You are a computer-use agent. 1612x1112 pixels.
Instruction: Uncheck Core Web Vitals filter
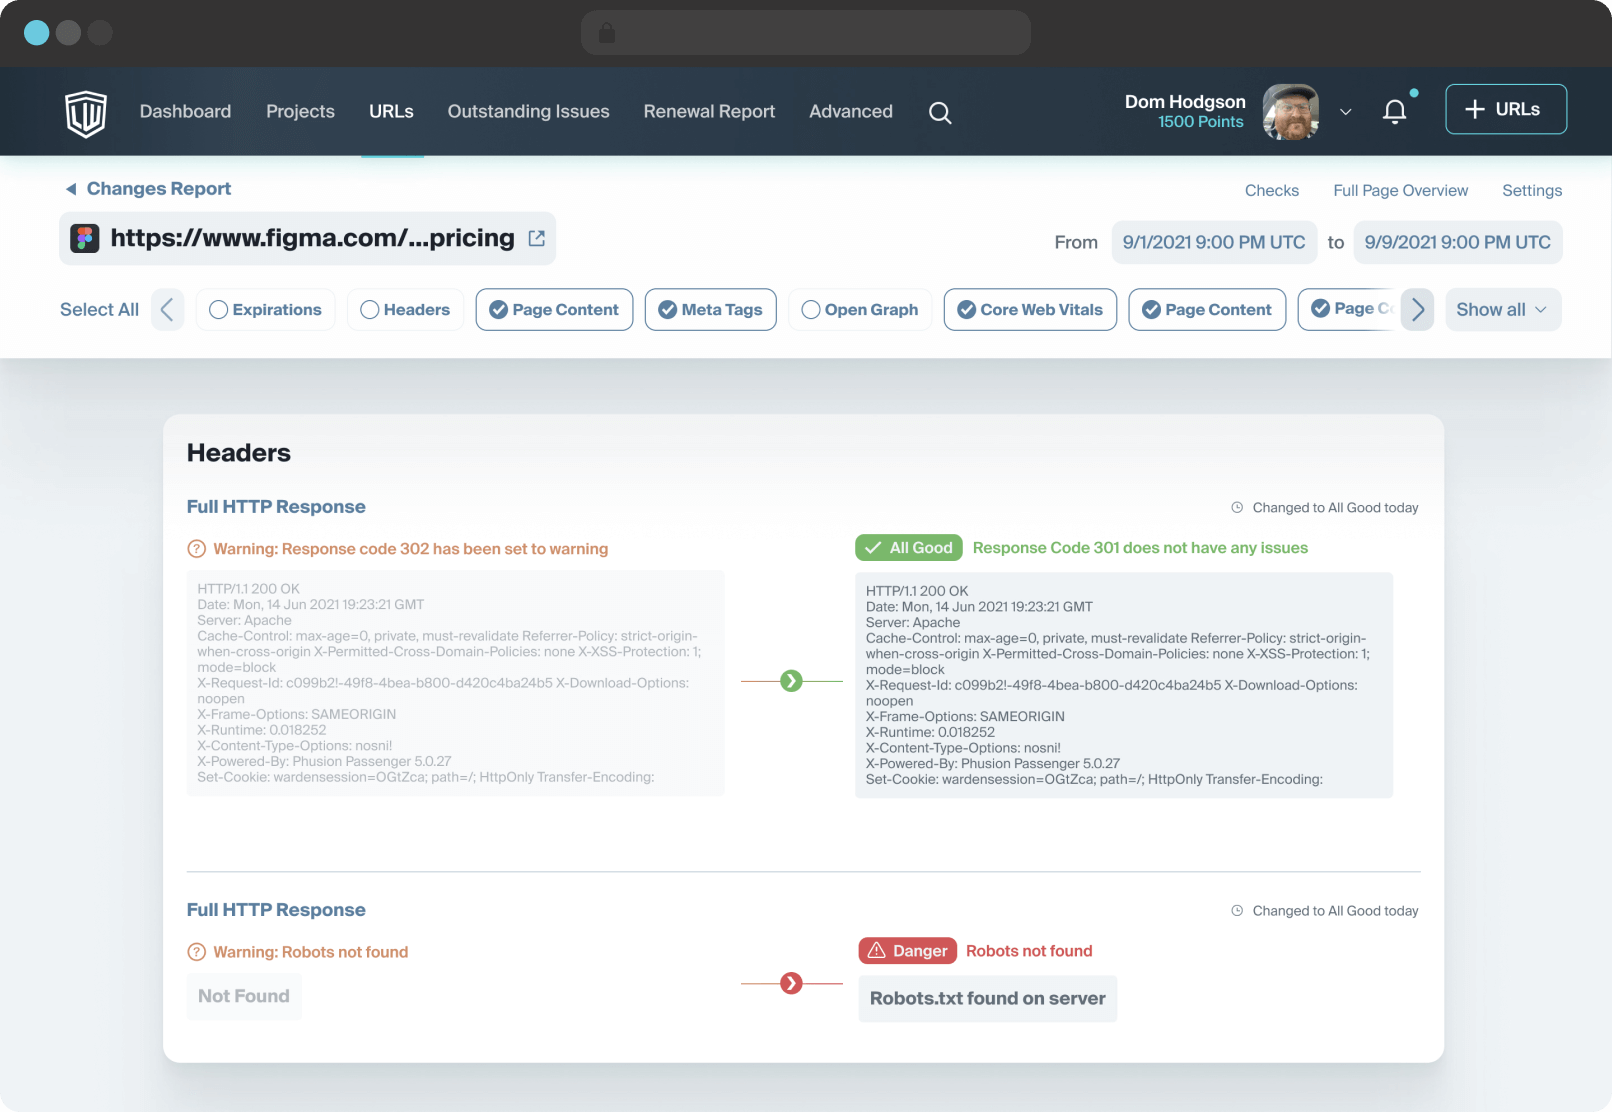coord(1030,310)
